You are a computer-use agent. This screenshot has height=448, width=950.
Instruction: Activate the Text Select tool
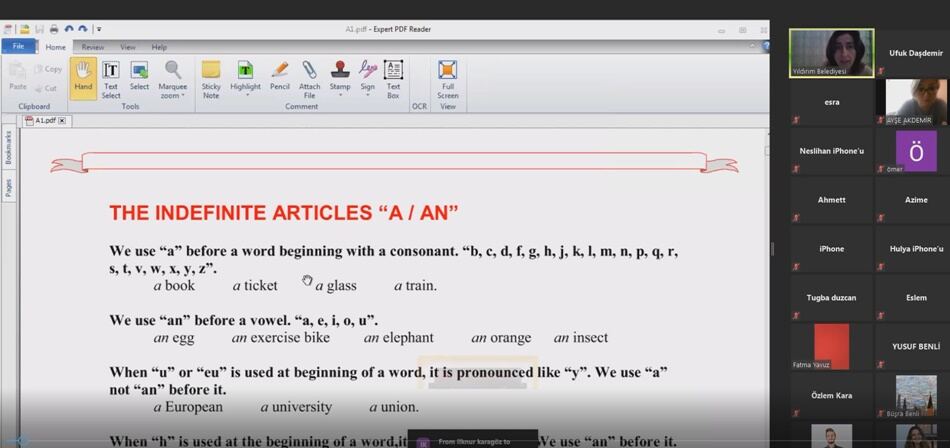[111, 79]
